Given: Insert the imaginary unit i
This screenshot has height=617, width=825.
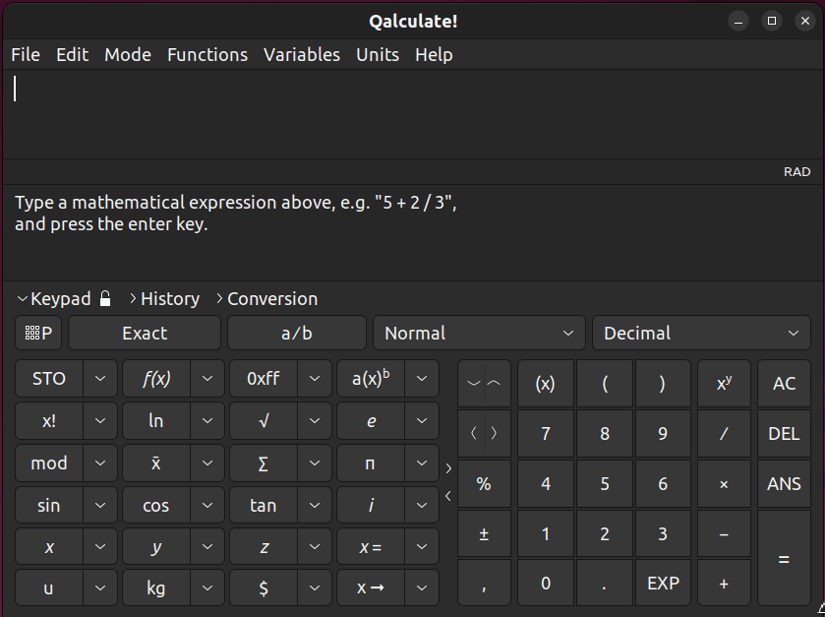Looking at the screenshot, I should [x=370, y=505].
